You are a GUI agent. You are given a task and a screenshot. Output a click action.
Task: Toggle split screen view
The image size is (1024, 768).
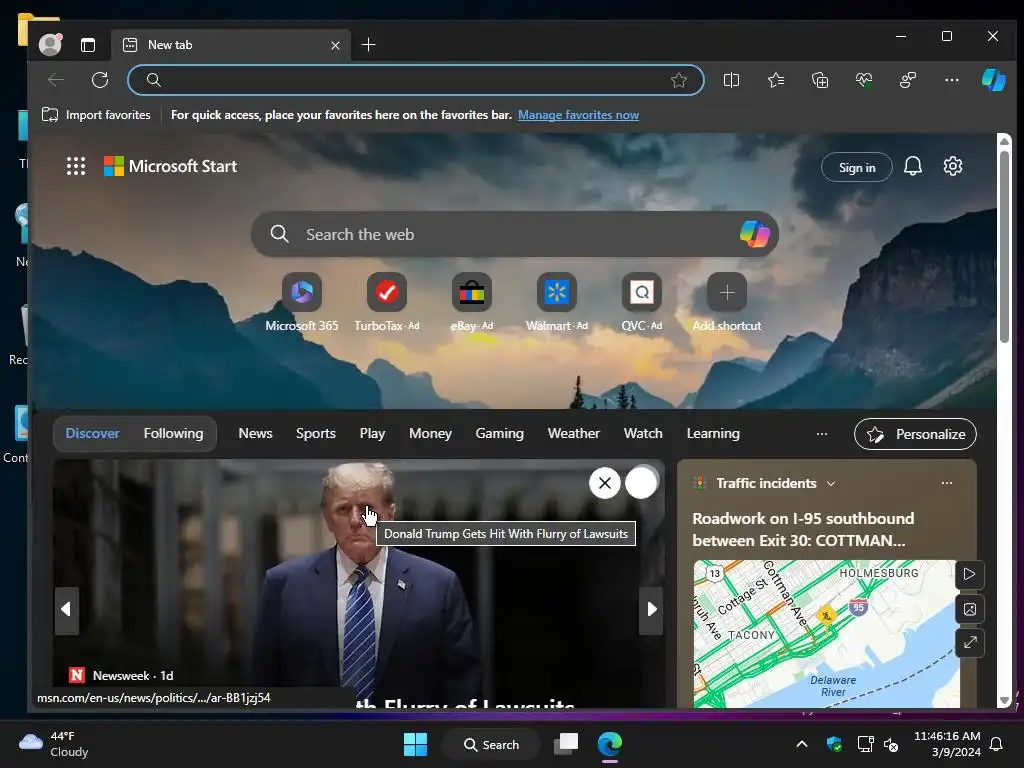tap(731, 80)
